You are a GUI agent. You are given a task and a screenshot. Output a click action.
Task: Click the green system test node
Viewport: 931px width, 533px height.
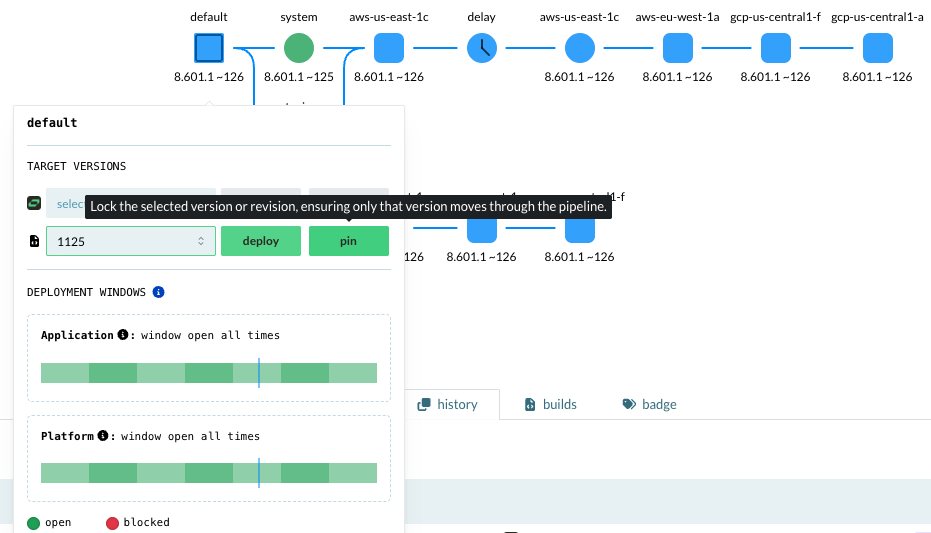click(299, 48)
